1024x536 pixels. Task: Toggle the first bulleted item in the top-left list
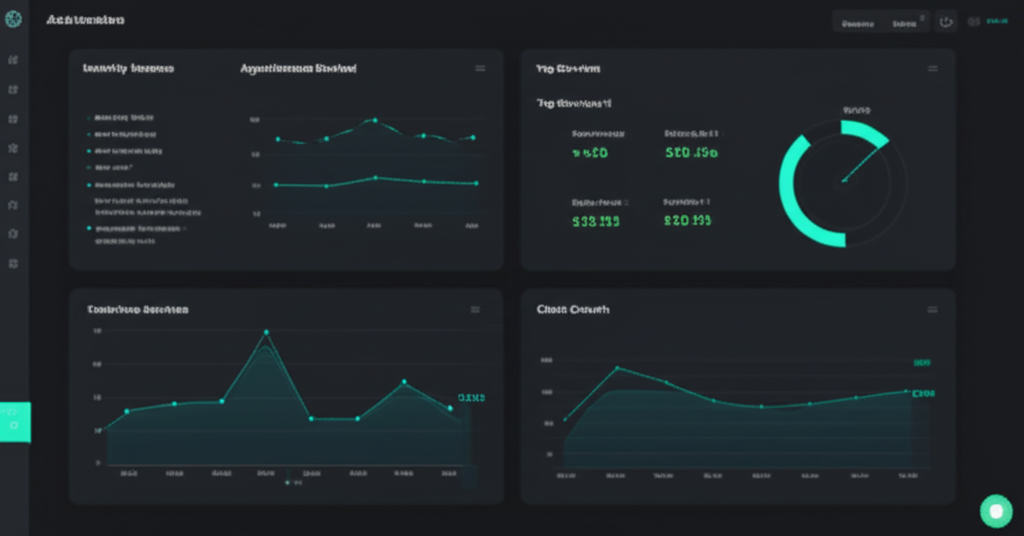click(x=89, y=116)
